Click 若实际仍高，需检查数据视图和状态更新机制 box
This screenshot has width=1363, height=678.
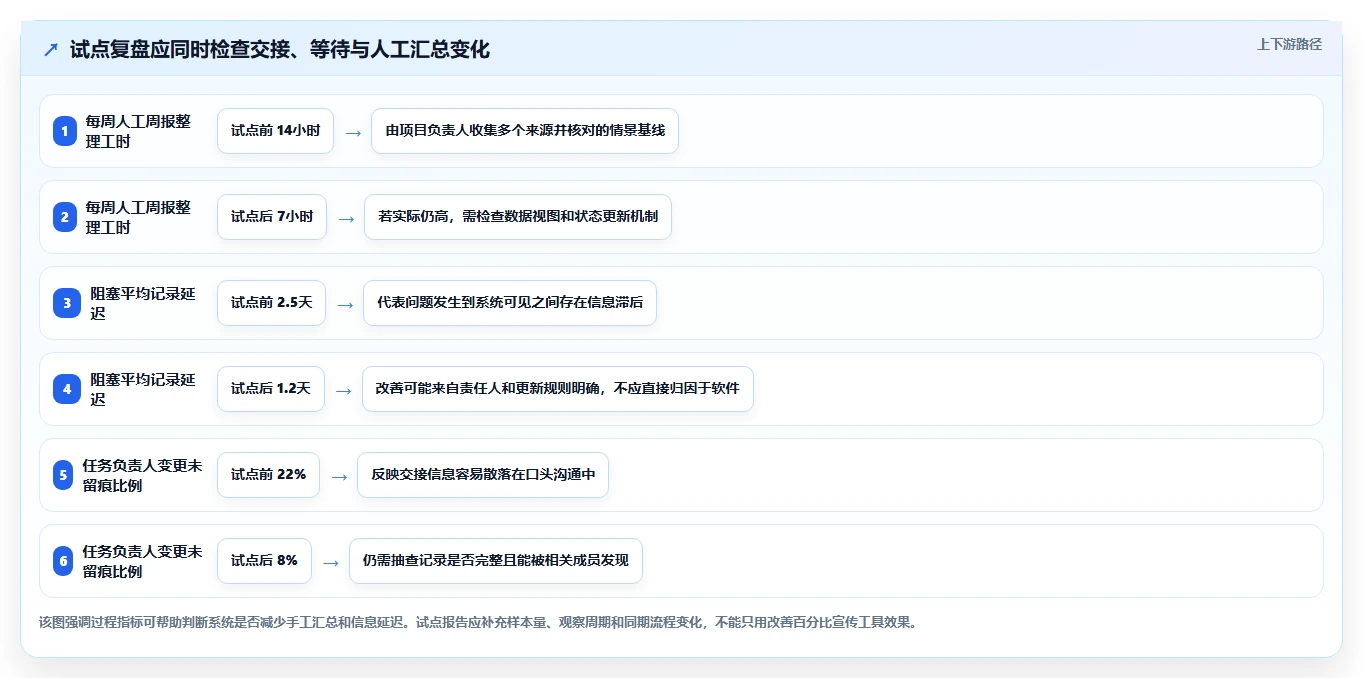coord(518,217)
